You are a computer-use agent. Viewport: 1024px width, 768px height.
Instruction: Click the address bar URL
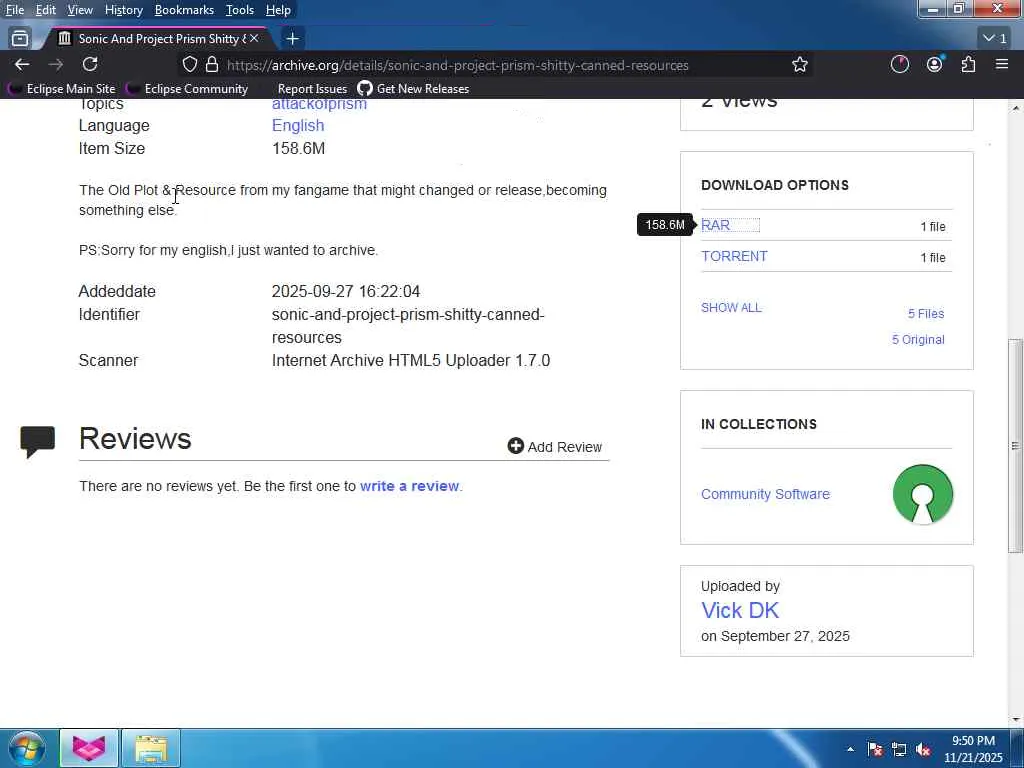click(457, 65)
